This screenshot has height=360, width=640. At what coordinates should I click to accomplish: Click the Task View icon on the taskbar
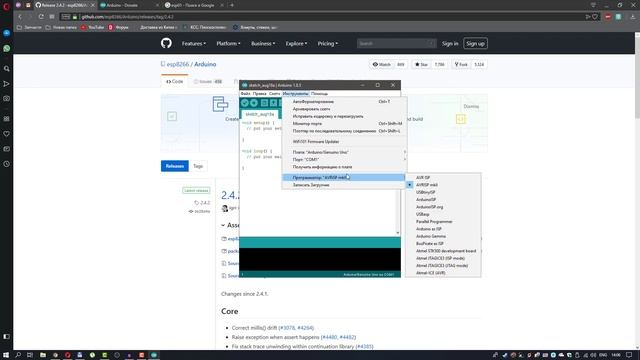coord(30,355)
